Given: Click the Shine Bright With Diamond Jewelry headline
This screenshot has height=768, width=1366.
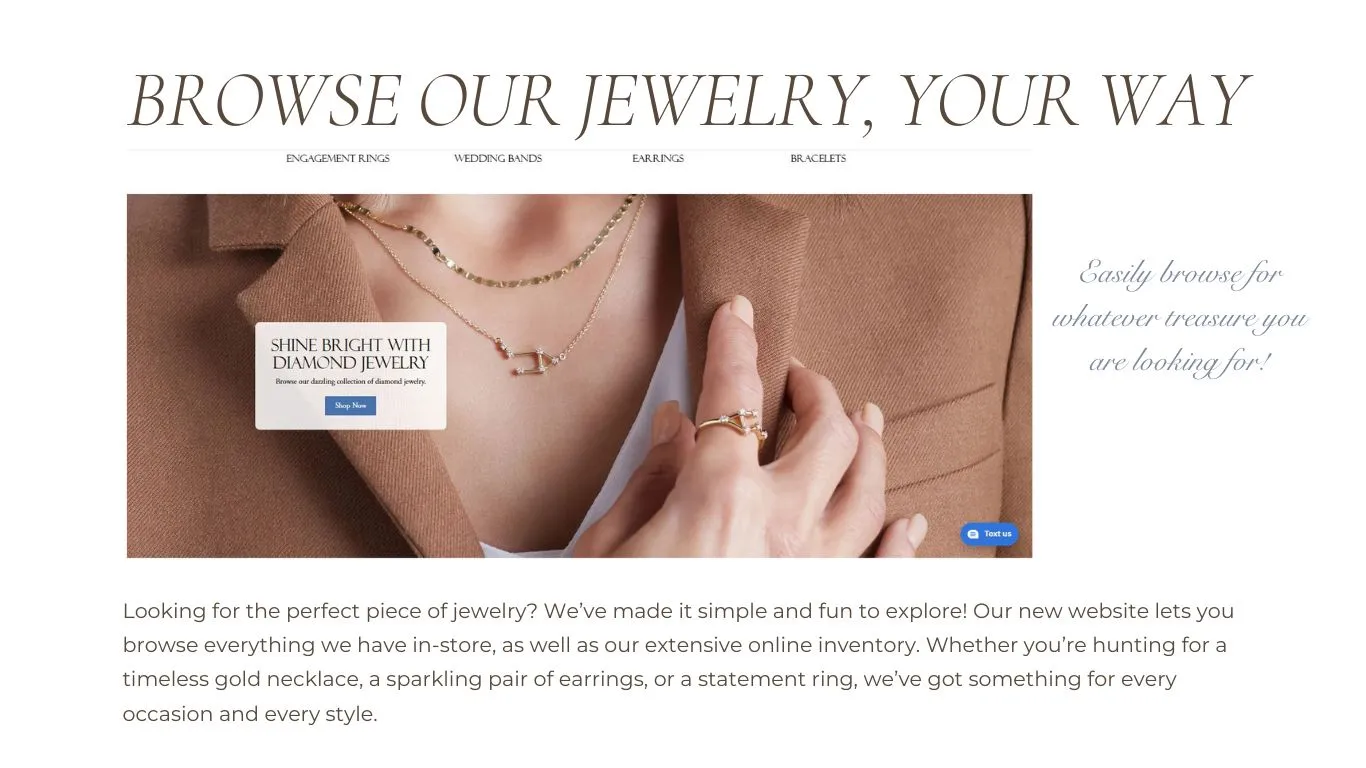Looking at the screenshot, I should click(x=351, y=354).
